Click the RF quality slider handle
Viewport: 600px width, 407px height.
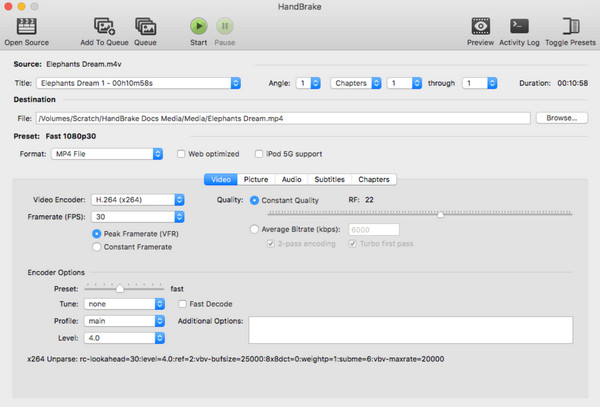point(440,214)
